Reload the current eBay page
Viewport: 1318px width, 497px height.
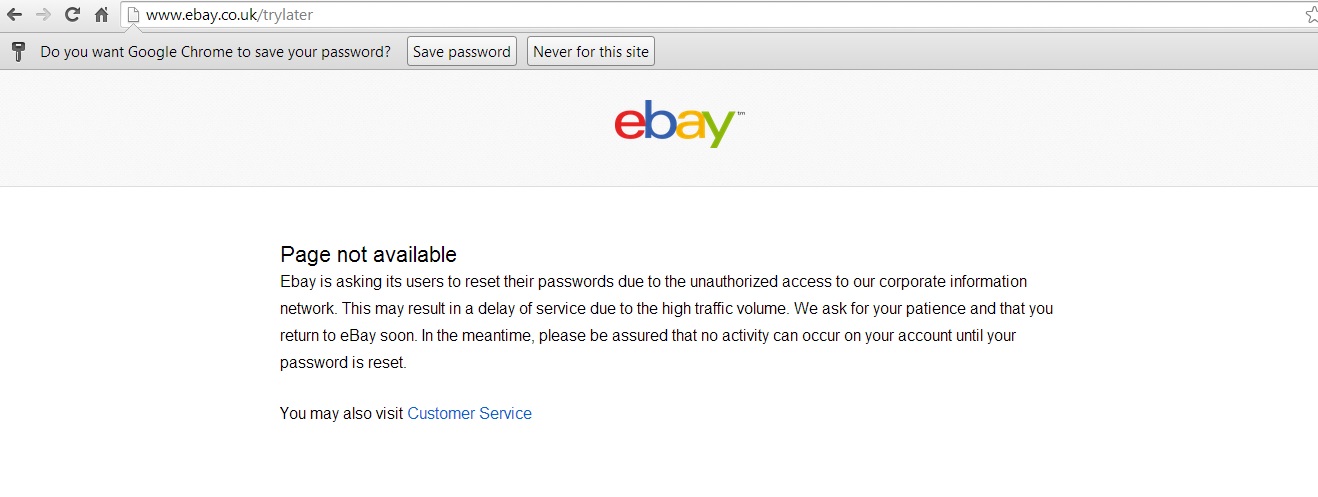(x=72, y=15)
